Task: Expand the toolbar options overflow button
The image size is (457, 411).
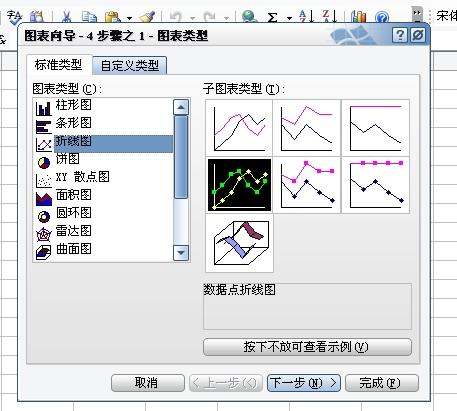Action: (417, 15)
